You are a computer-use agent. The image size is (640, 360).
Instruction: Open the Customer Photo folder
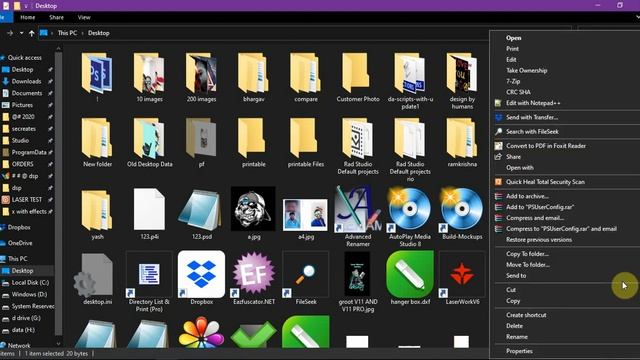[358, 78]
